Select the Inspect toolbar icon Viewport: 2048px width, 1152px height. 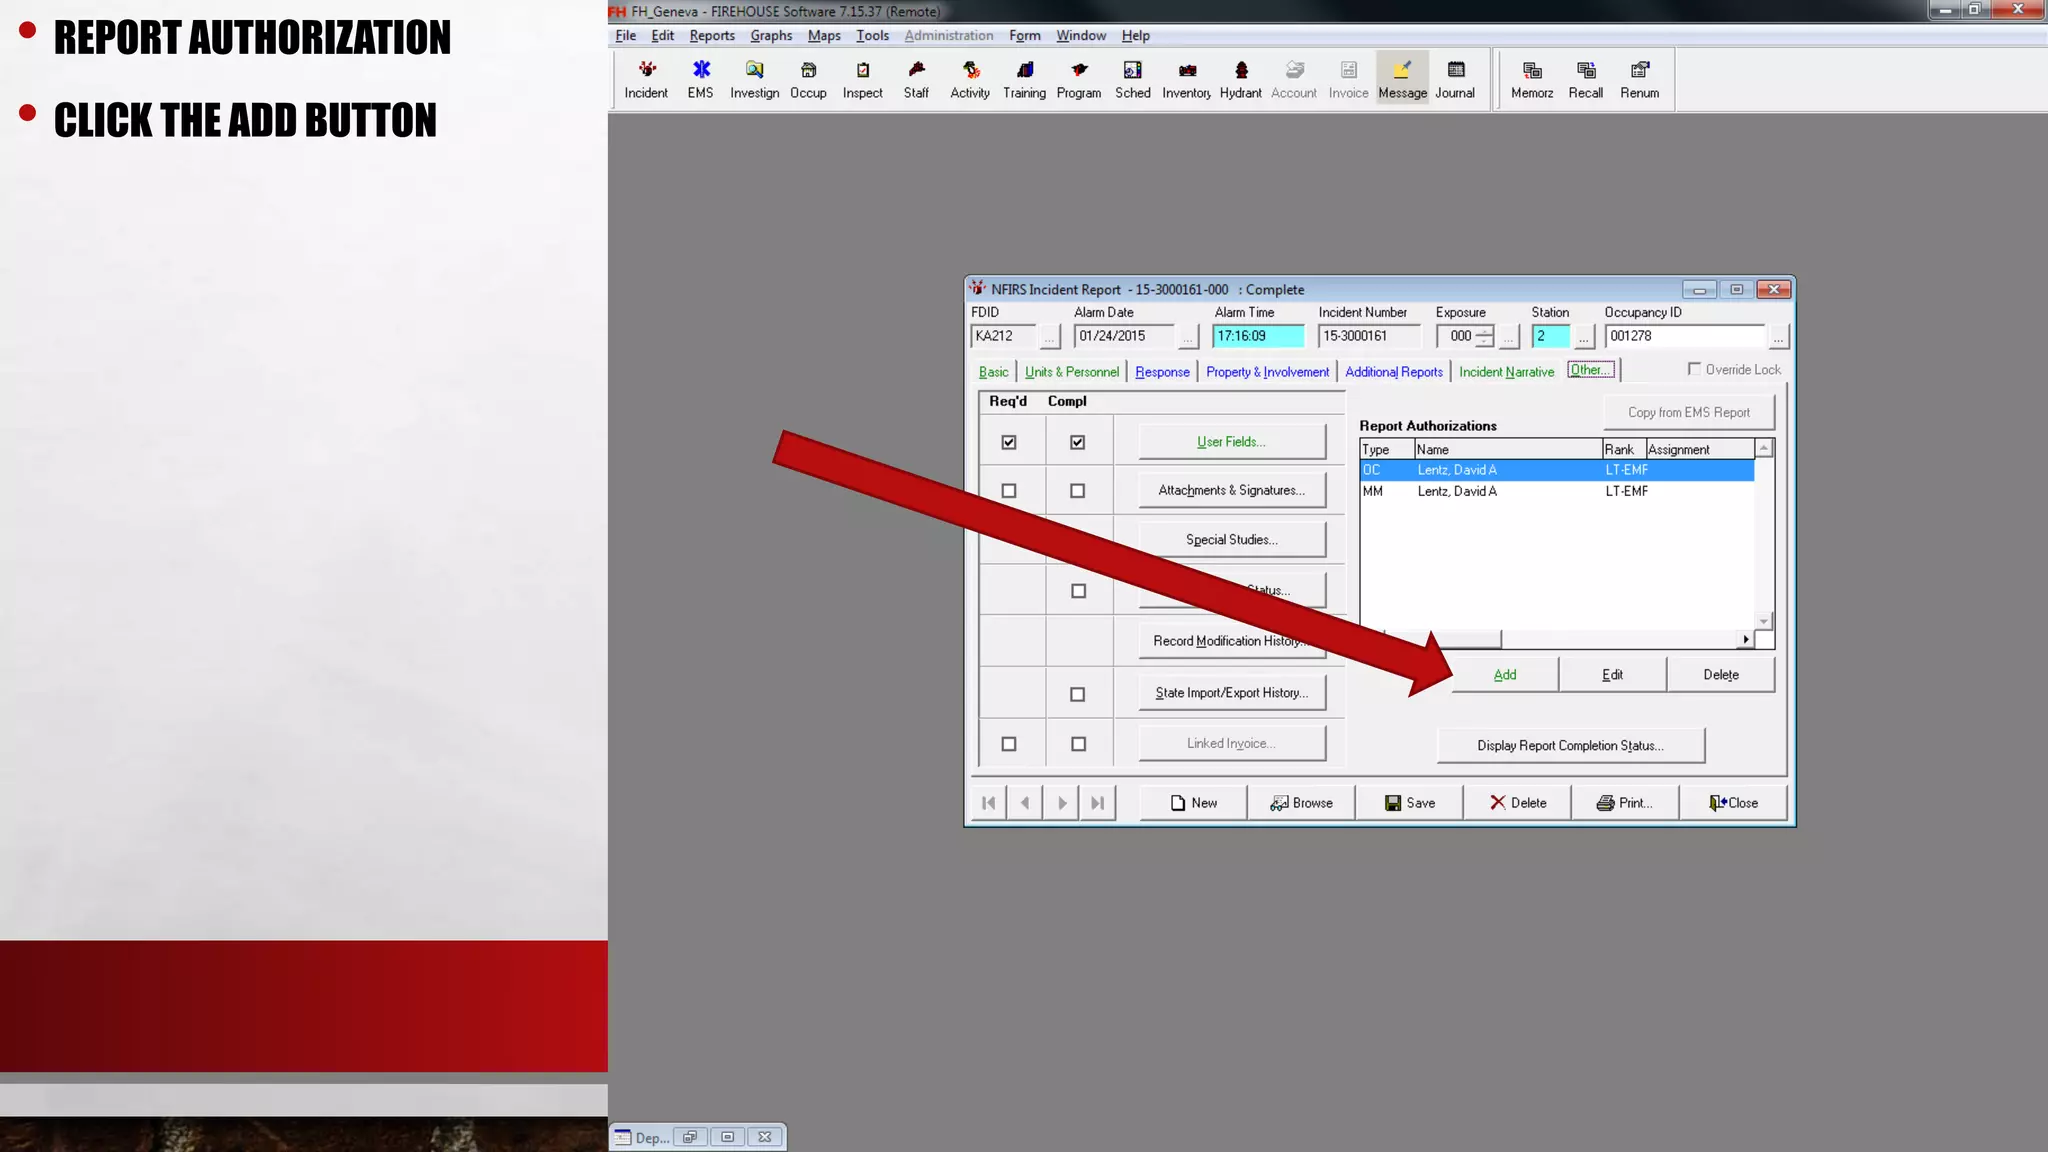(862, 79)
